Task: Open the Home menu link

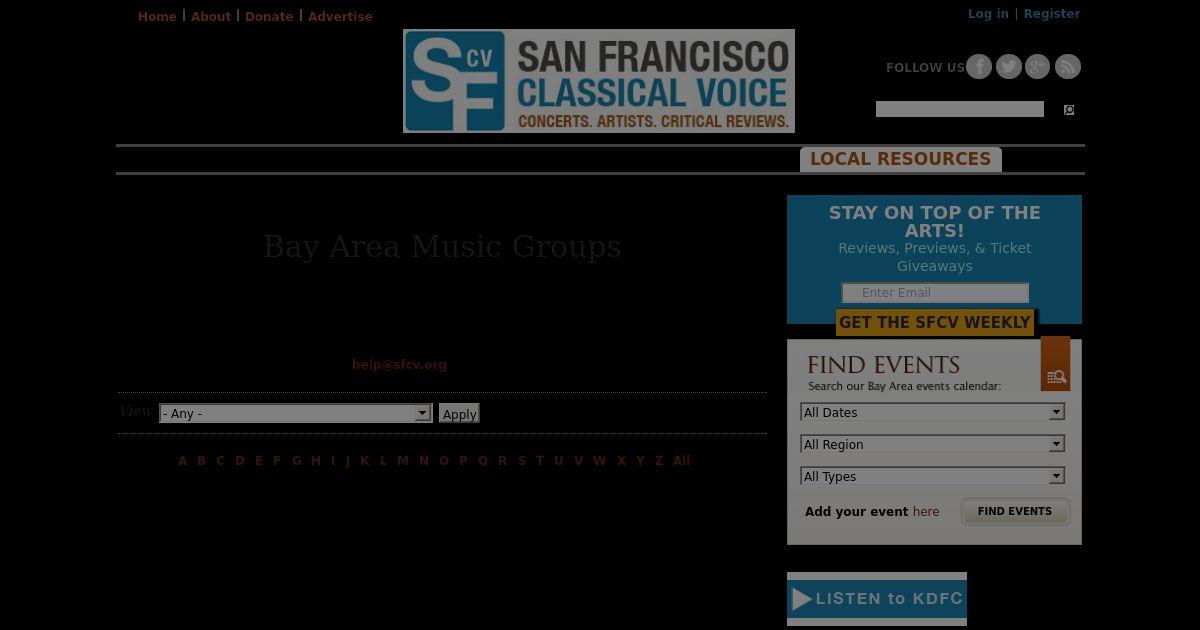Action: 157,17
